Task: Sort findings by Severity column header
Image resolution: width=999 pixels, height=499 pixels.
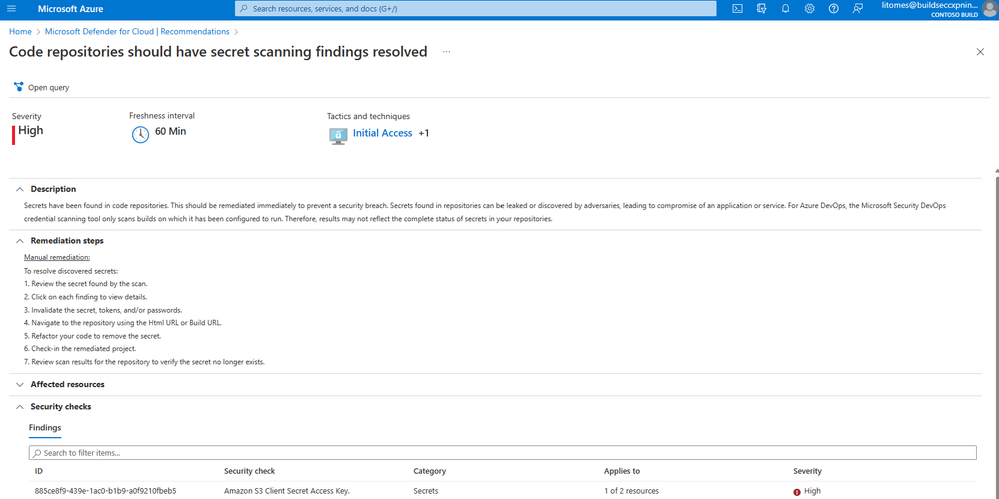Action: [x=807, y=471]
